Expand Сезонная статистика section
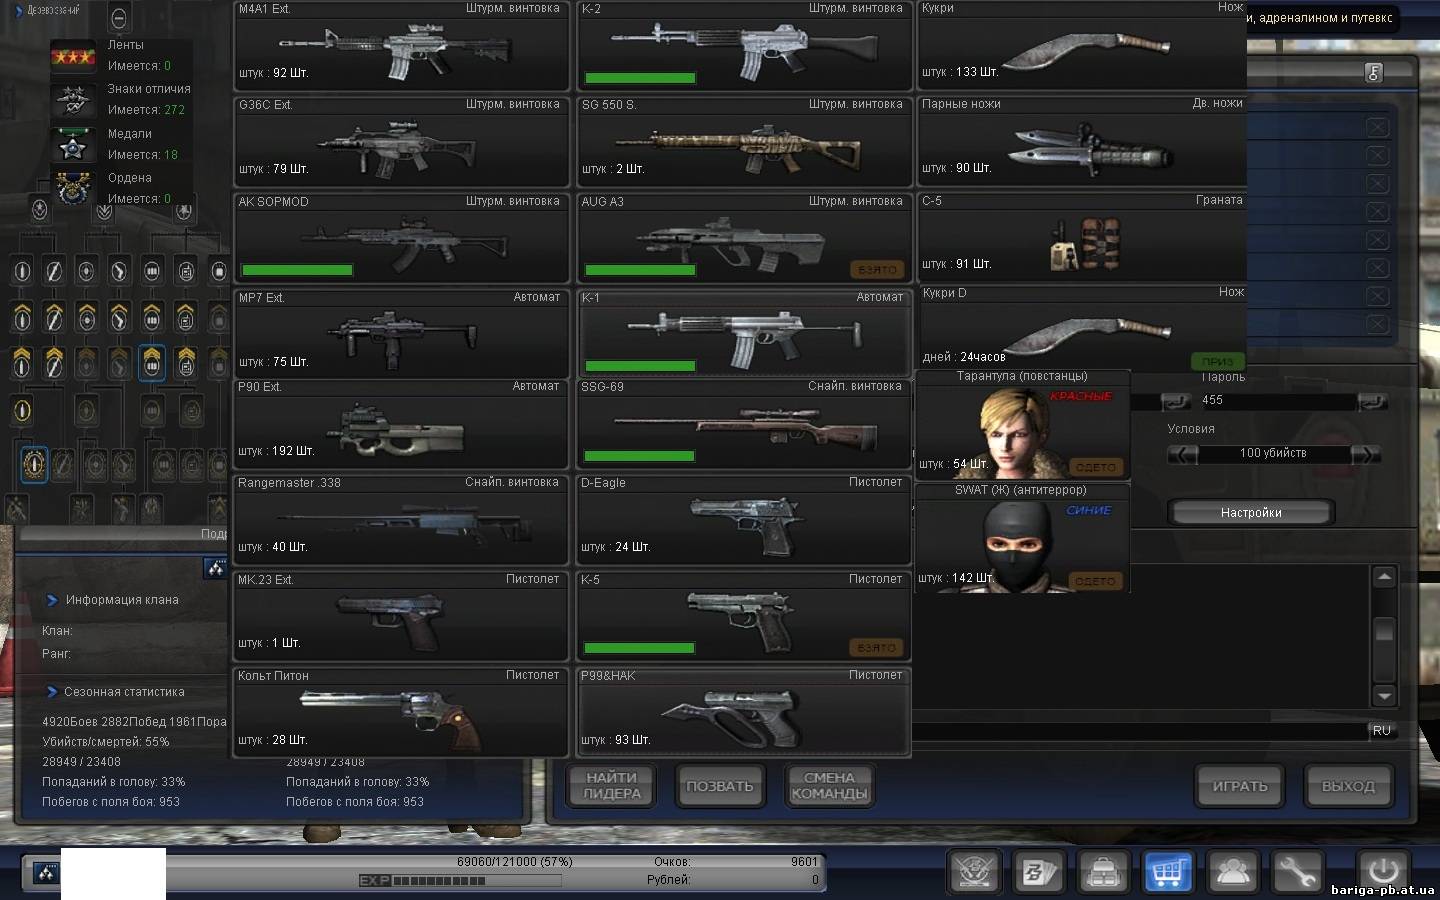 tap(52, 692)
